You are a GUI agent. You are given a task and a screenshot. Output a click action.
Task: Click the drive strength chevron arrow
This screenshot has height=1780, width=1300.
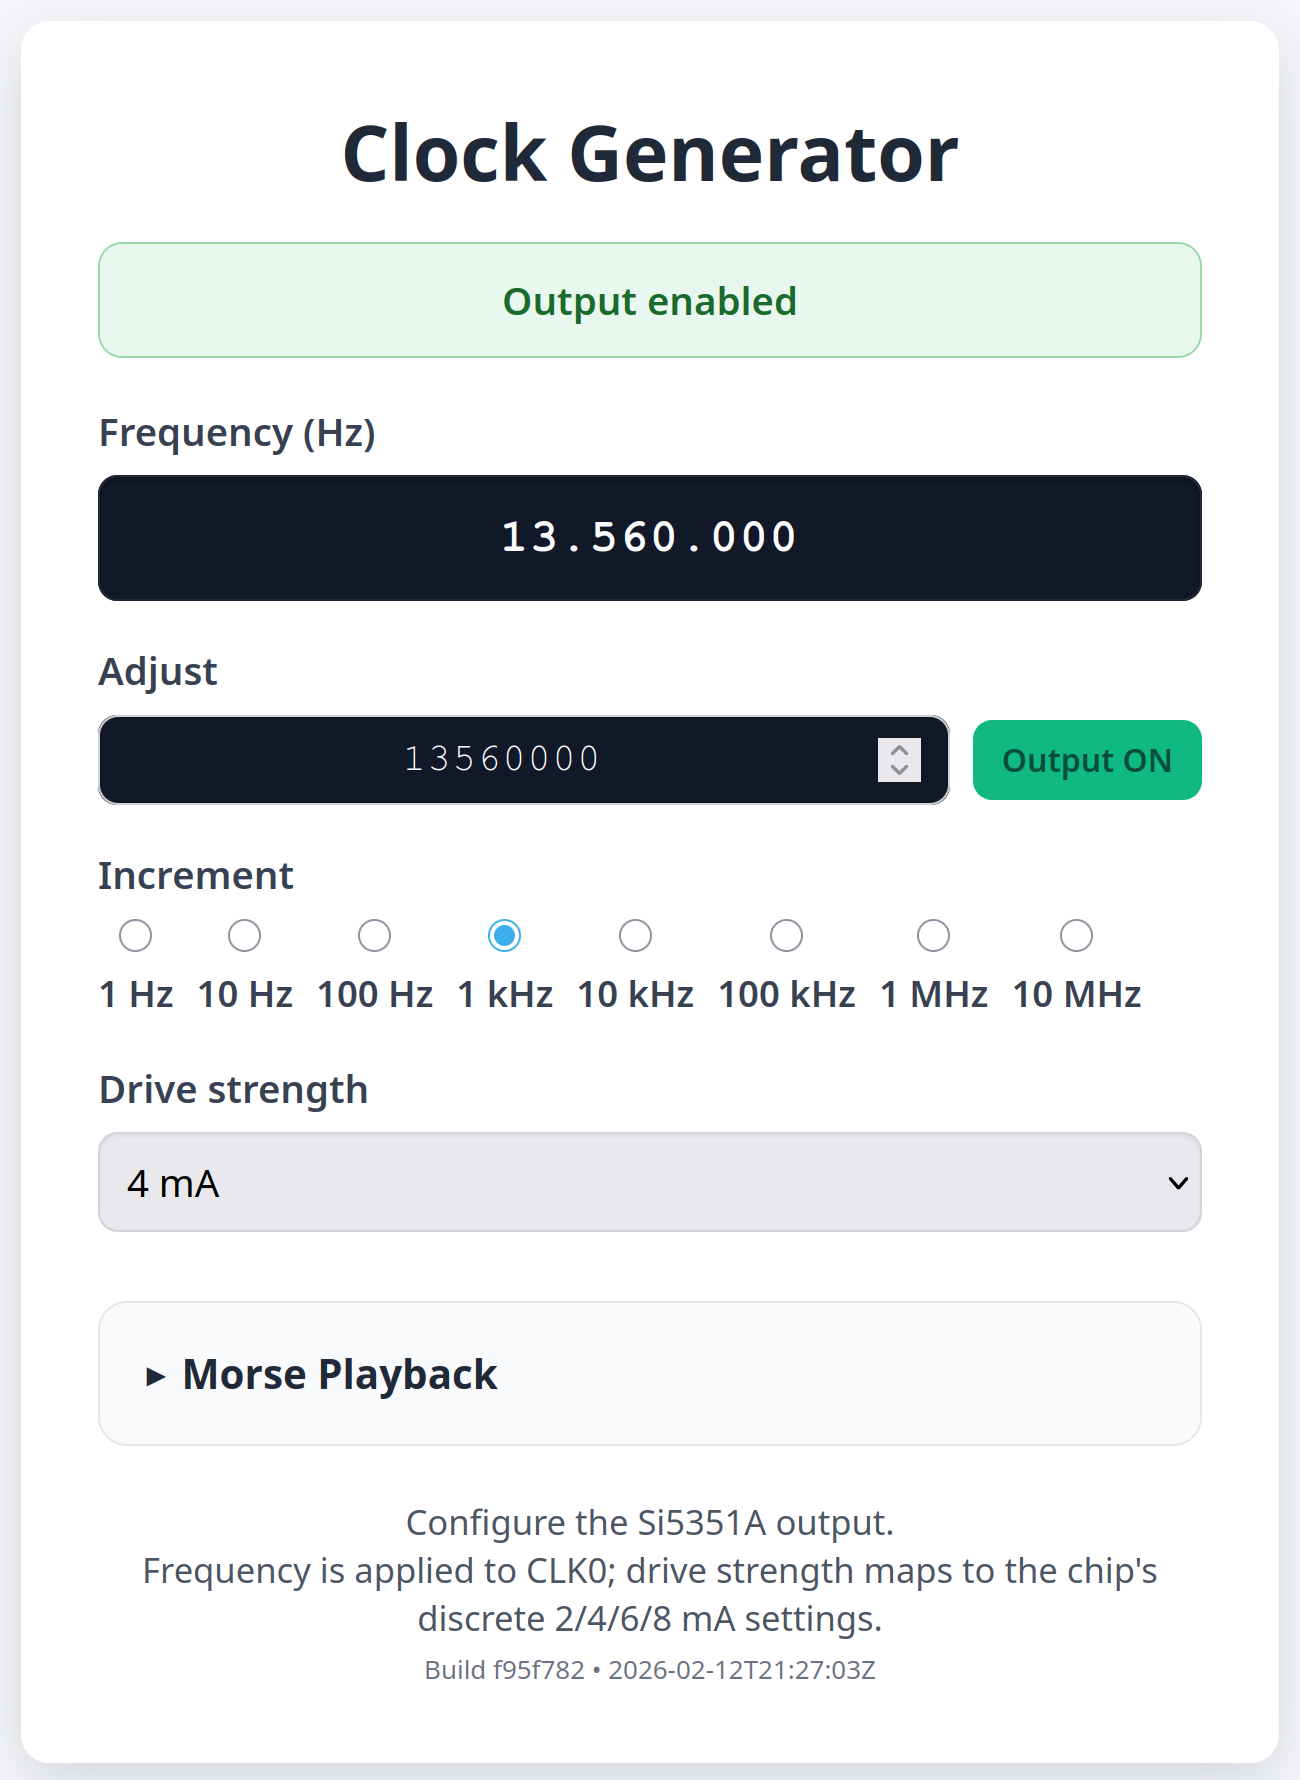[x=1178, y=1183]
